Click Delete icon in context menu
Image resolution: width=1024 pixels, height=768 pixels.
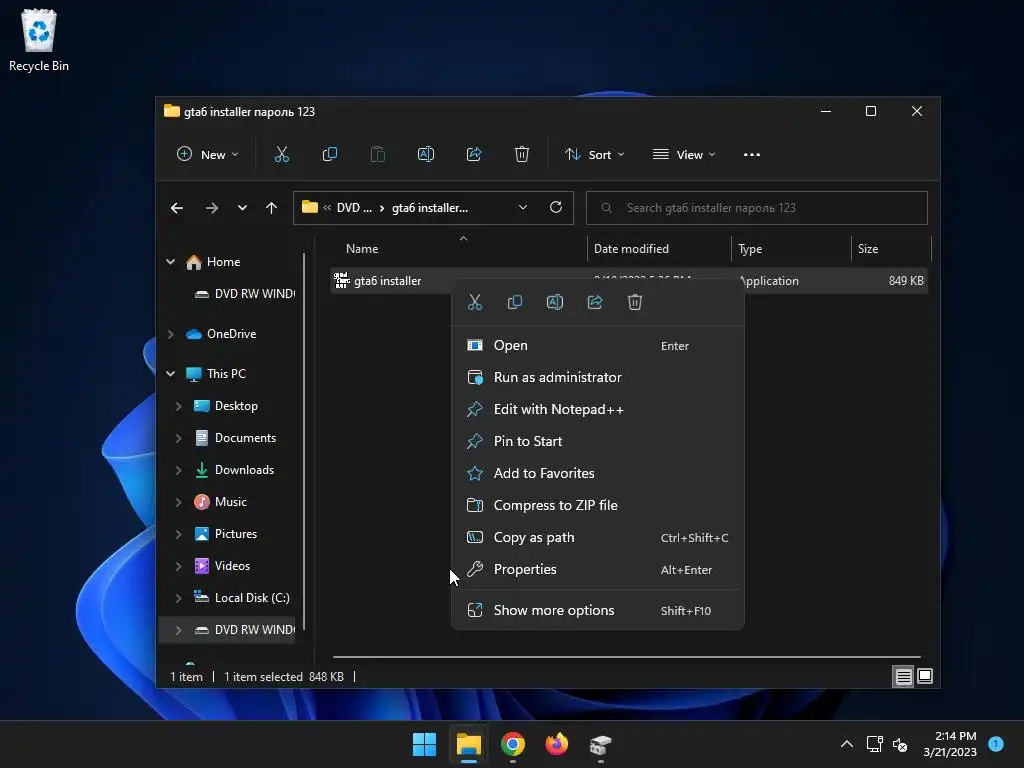(635, 302)
